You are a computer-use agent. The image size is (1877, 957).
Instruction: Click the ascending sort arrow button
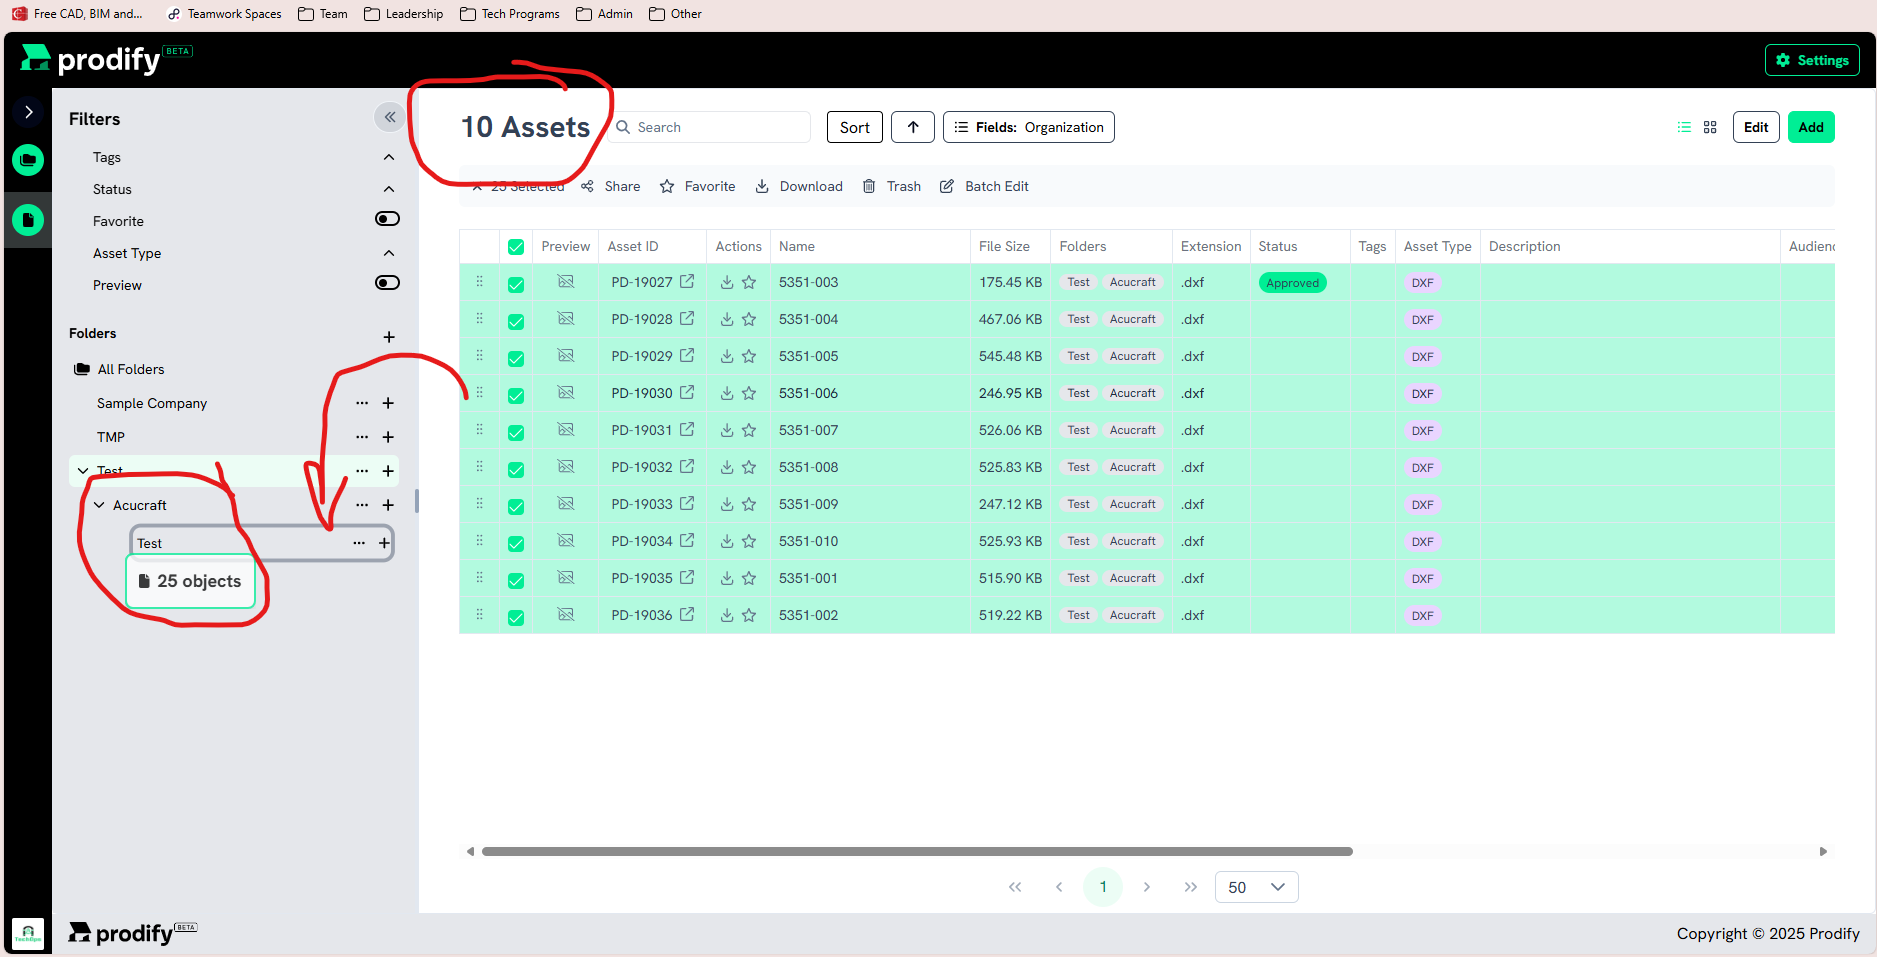[x=912, y=127]
